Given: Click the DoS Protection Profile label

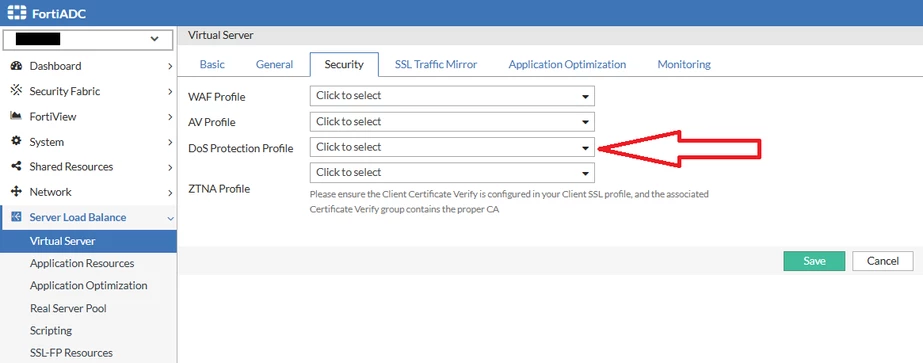Looking at the screenshot, I should coord(241,148).
